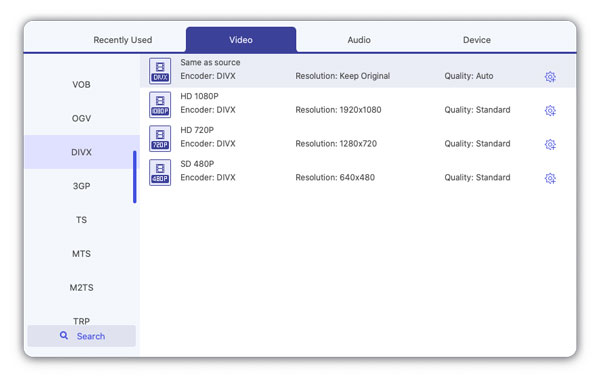Image resolution: width=600 pixels, height=383 pixels.
Task: Select the MTS format entry
Action: tap(82, 254)
